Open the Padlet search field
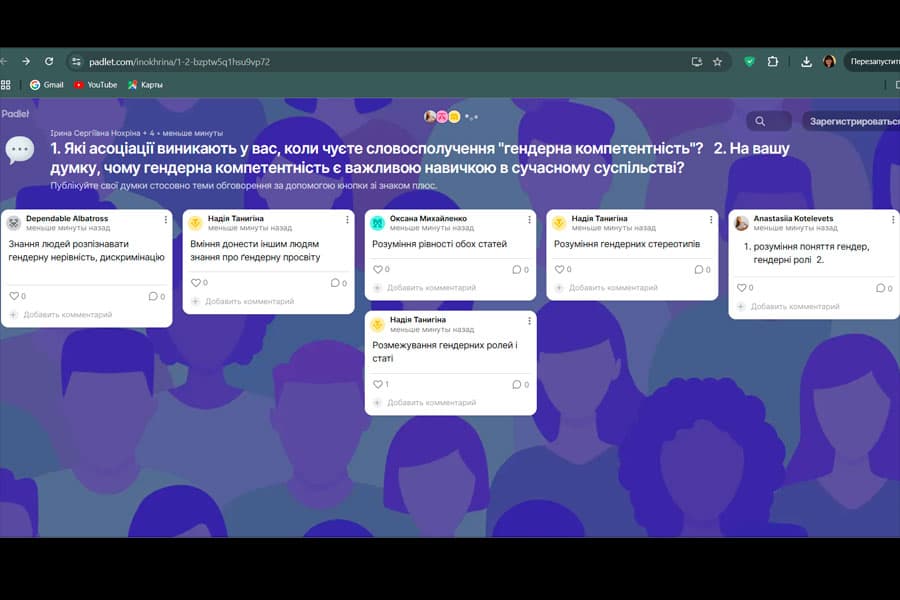The width and height of the screenshot is (900, 600). pyautogui.click(x=769, y=121)
